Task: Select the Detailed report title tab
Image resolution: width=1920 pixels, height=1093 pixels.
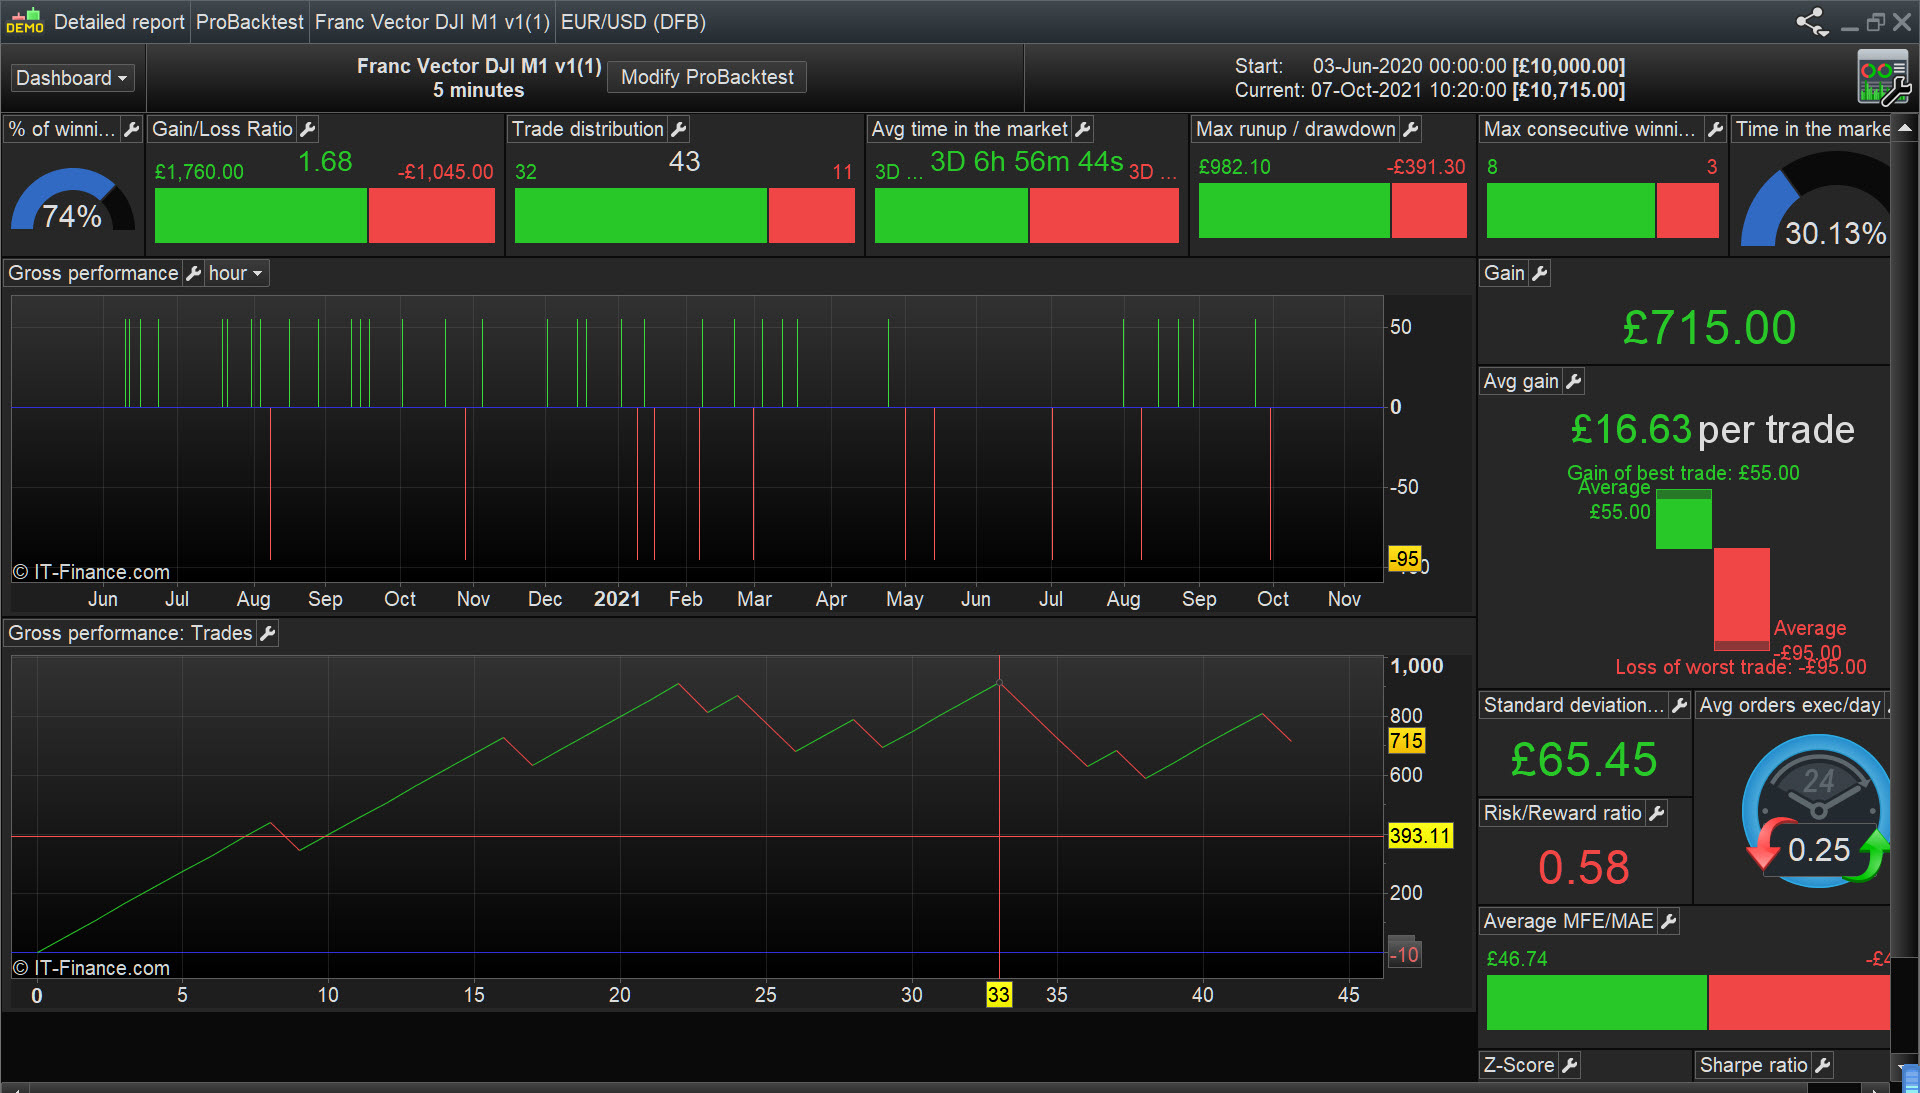Action: (x=118, y=22)
